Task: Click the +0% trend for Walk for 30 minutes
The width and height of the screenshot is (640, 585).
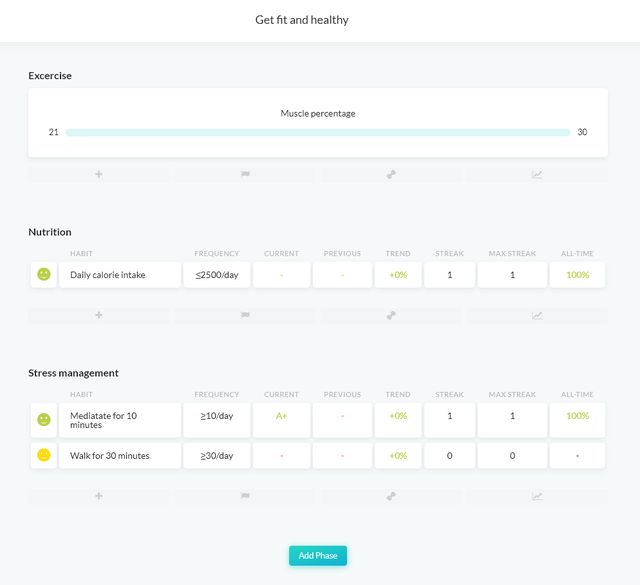Action: click(x=398, y=456)
